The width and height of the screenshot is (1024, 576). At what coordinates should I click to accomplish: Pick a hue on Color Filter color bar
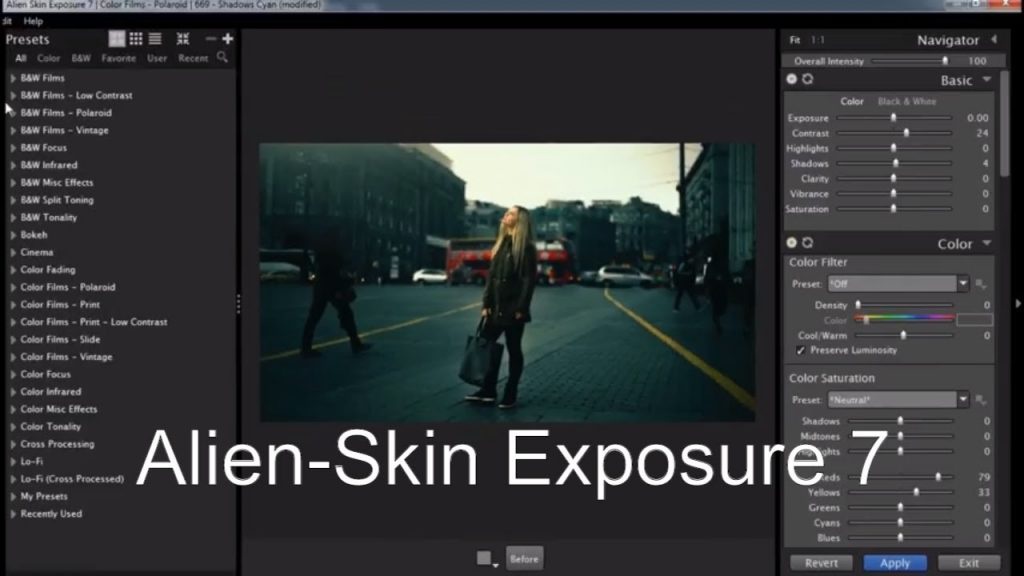(905, 320)
